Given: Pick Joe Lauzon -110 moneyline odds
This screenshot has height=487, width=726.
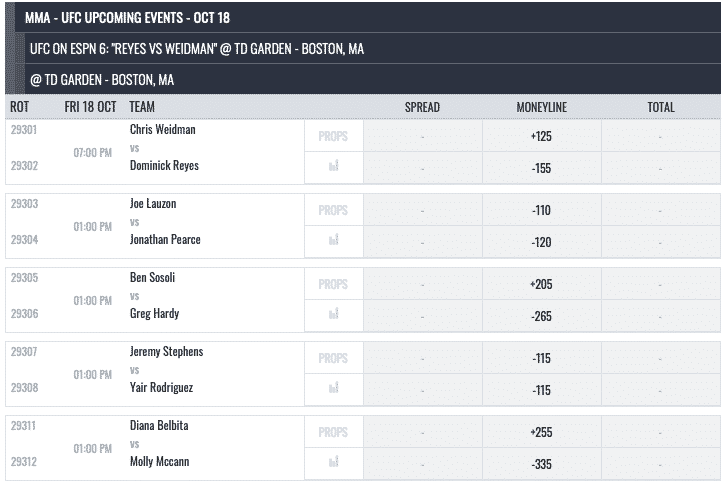Looking at the screenshot, I should tap(542, 210).
